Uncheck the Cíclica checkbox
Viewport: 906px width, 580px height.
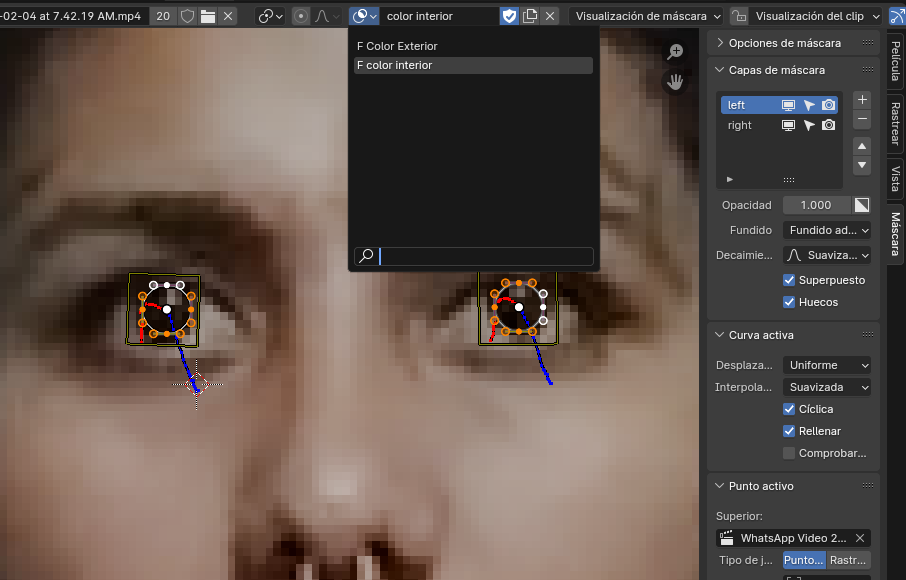point(789,409)
